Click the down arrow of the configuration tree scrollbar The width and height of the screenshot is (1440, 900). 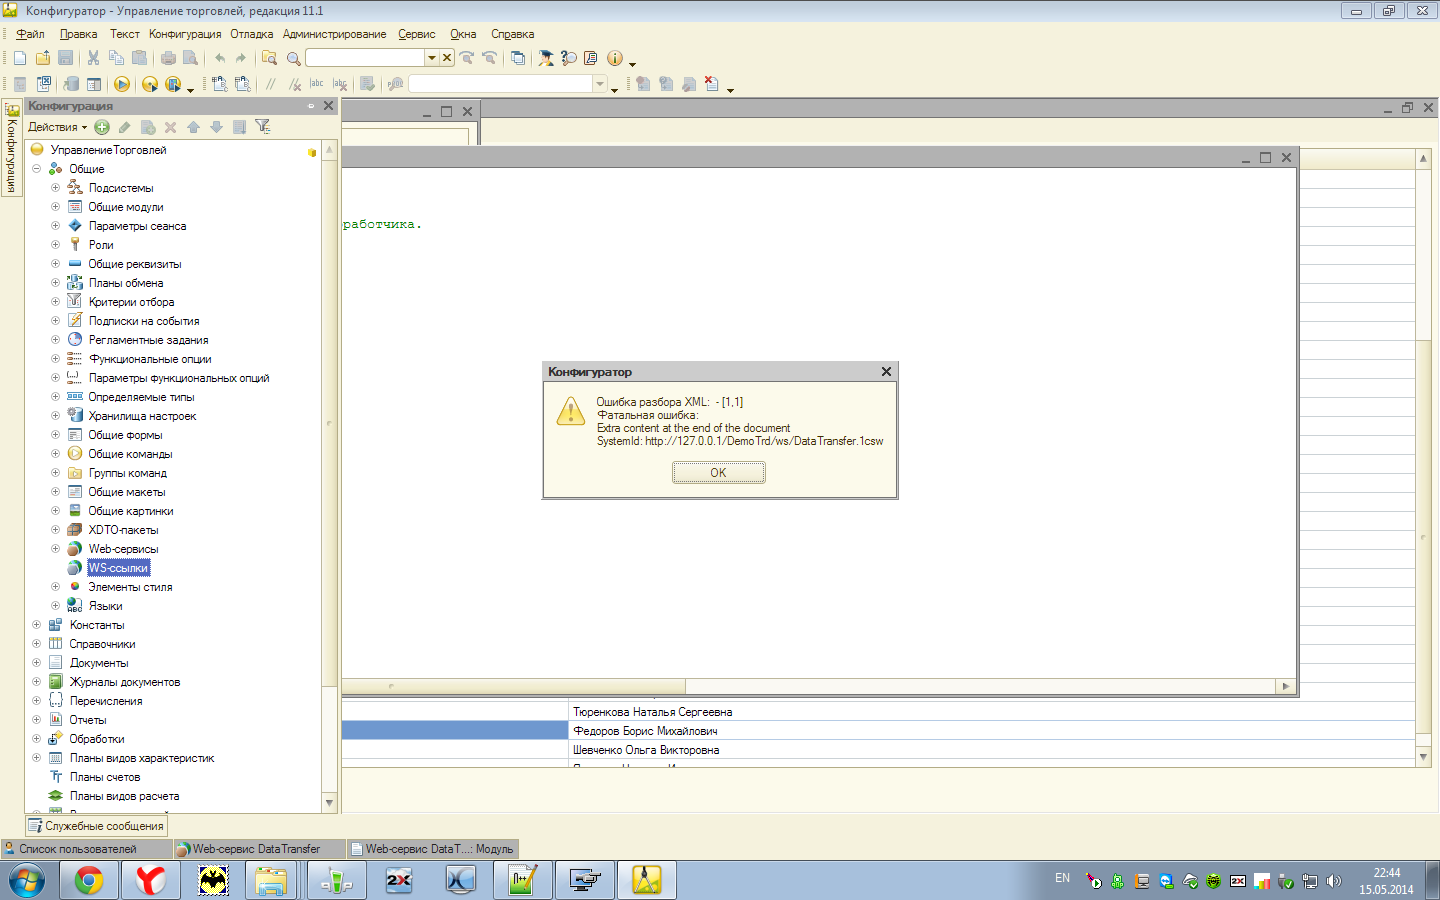tap(329, 803)
